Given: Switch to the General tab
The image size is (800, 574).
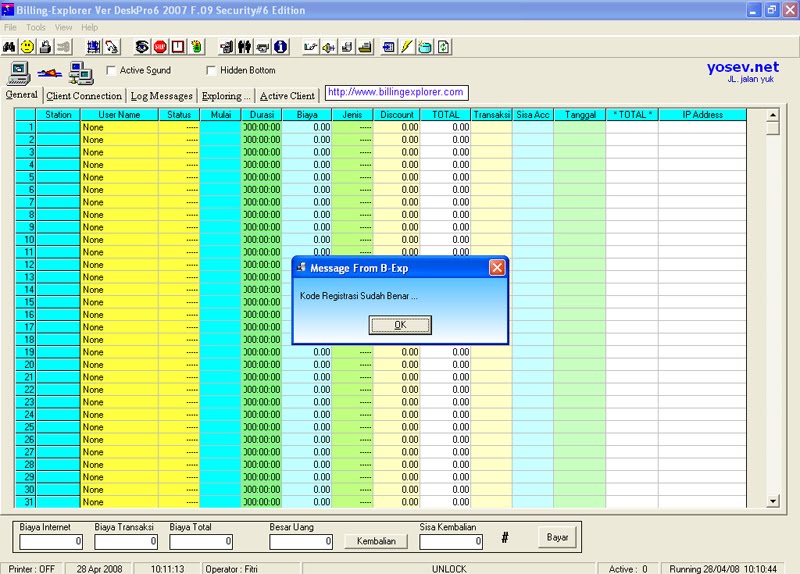Looking at the screenshot, I should pos(21,95).
